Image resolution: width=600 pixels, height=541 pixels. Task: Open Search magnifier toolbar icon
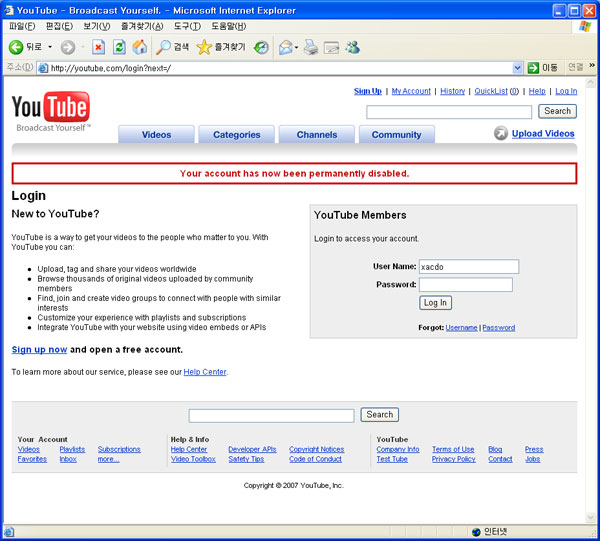(x=163, y=47)
